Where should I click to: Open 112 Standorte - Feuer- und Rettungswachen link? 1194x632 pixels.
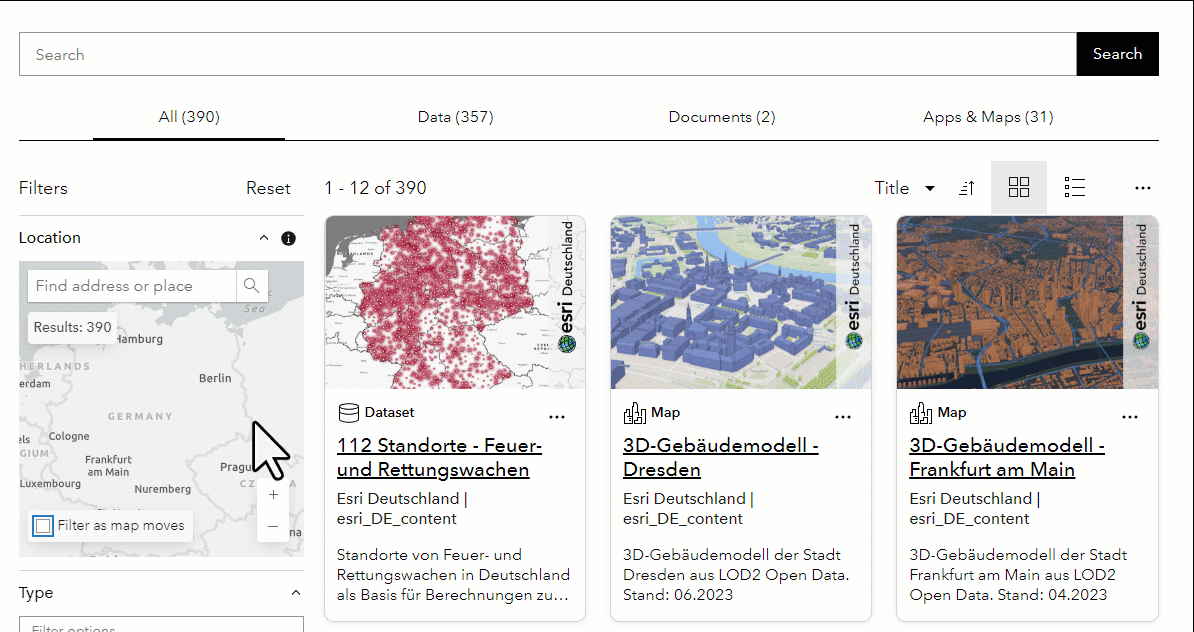coord(439,458)
